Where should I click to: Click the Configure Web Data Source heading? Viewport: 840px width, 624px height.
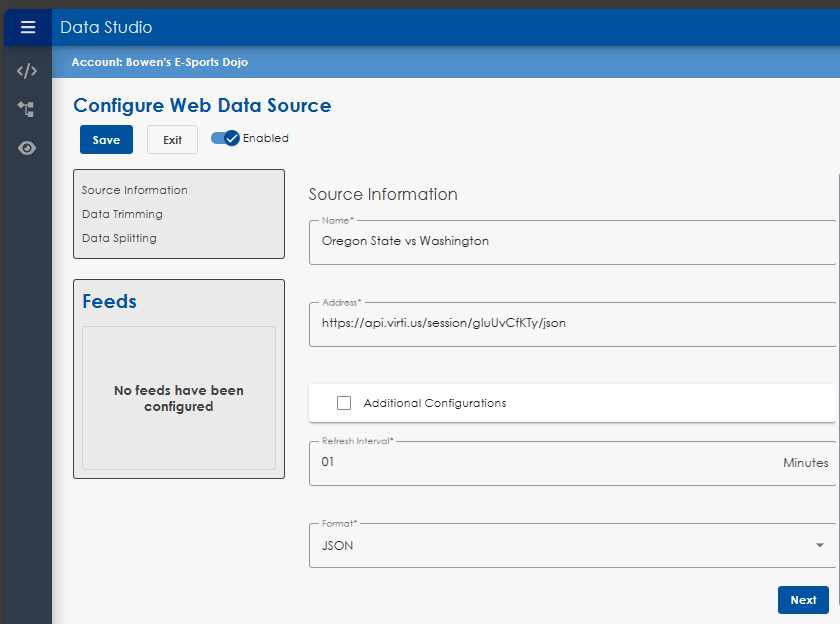click(x=202, y=105)
